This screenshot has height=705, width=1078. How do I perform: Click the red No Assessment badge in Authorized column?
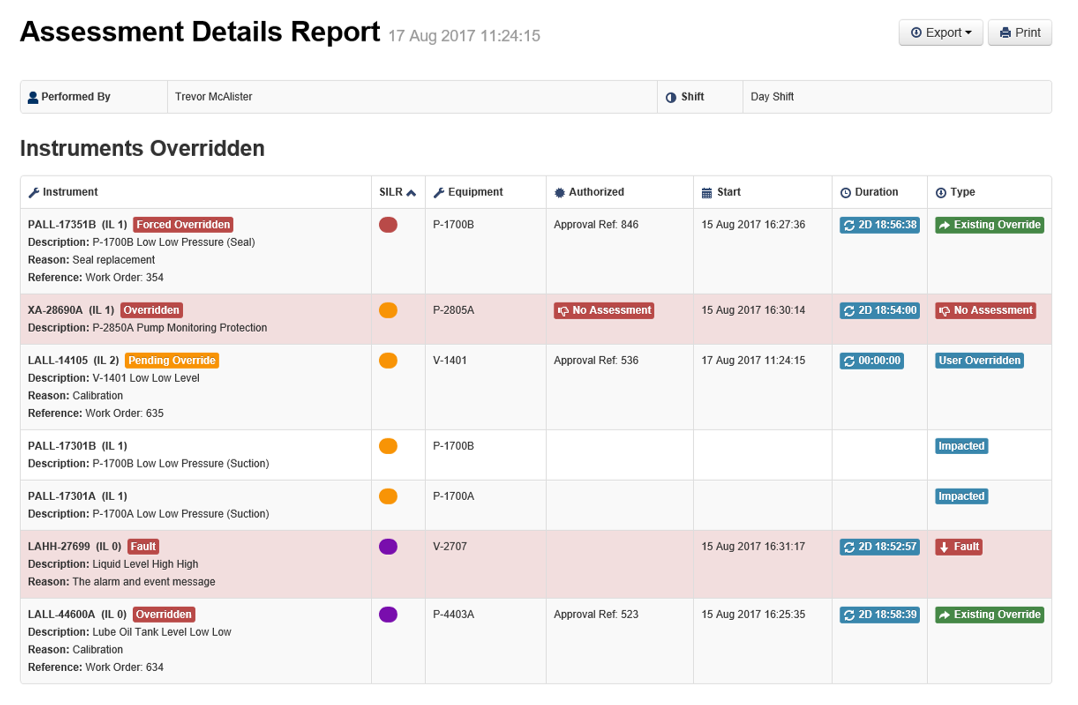(x=604, y=311)
